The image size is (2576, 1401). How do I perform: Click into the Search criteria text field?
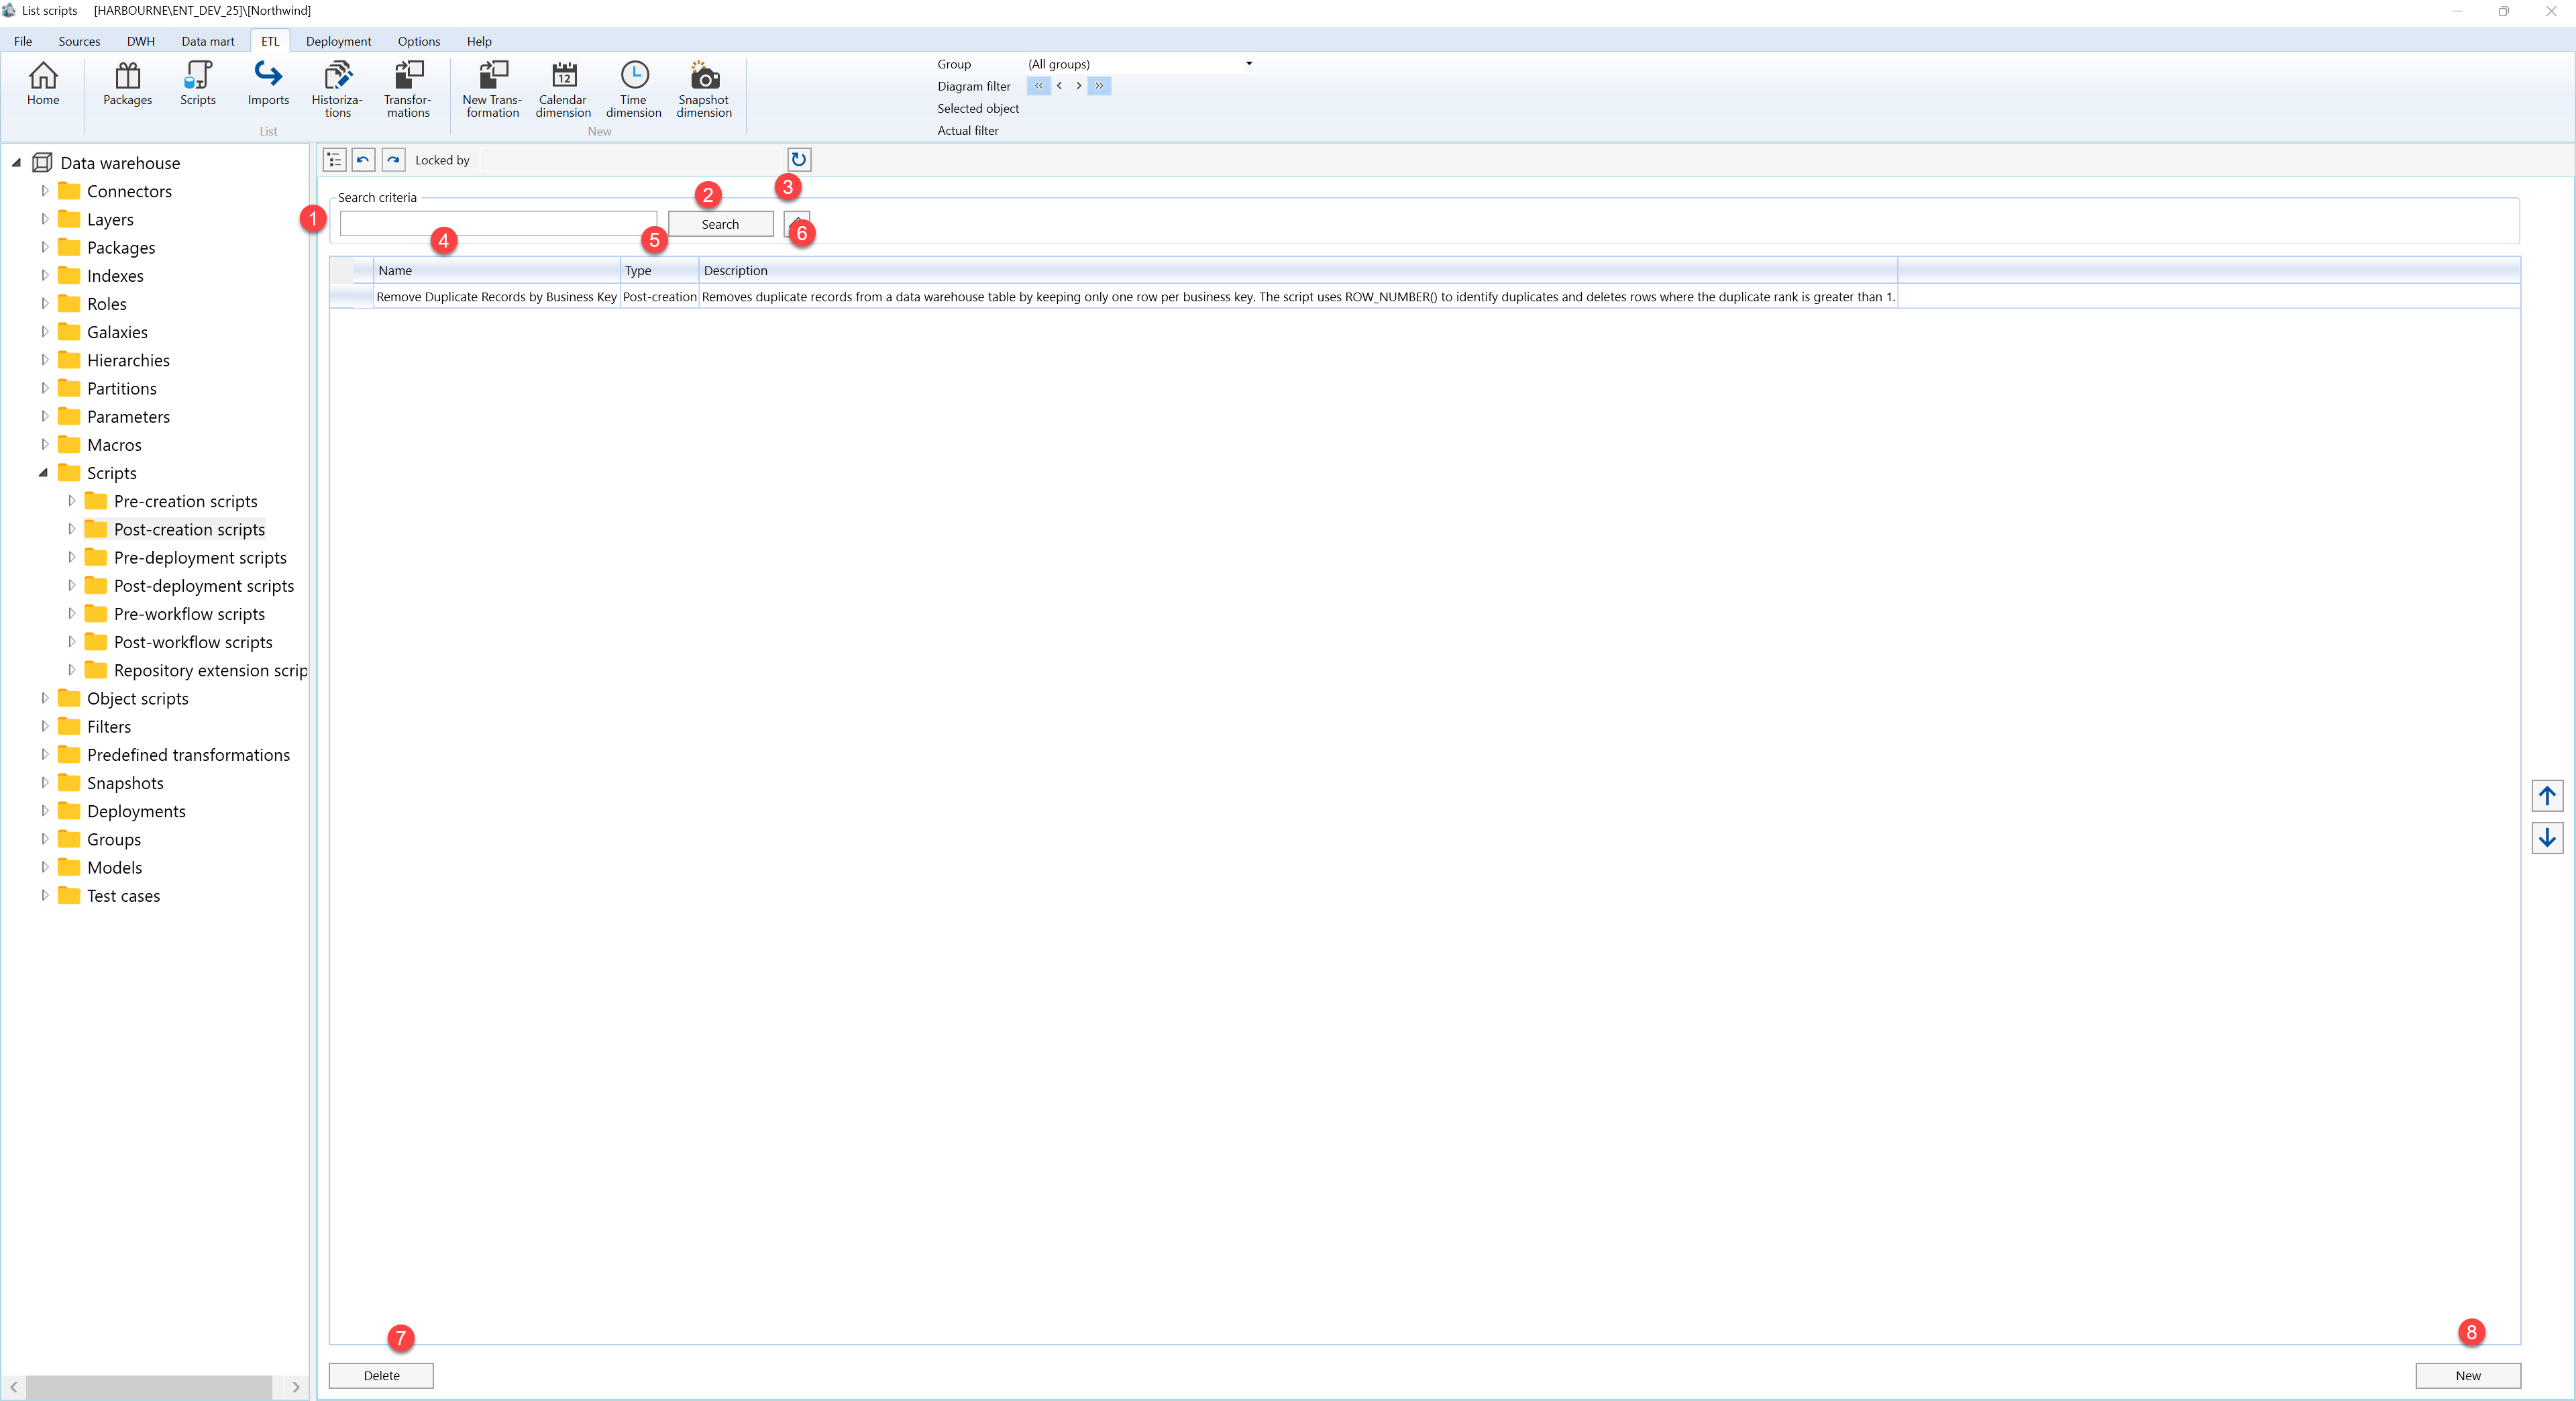498,224
